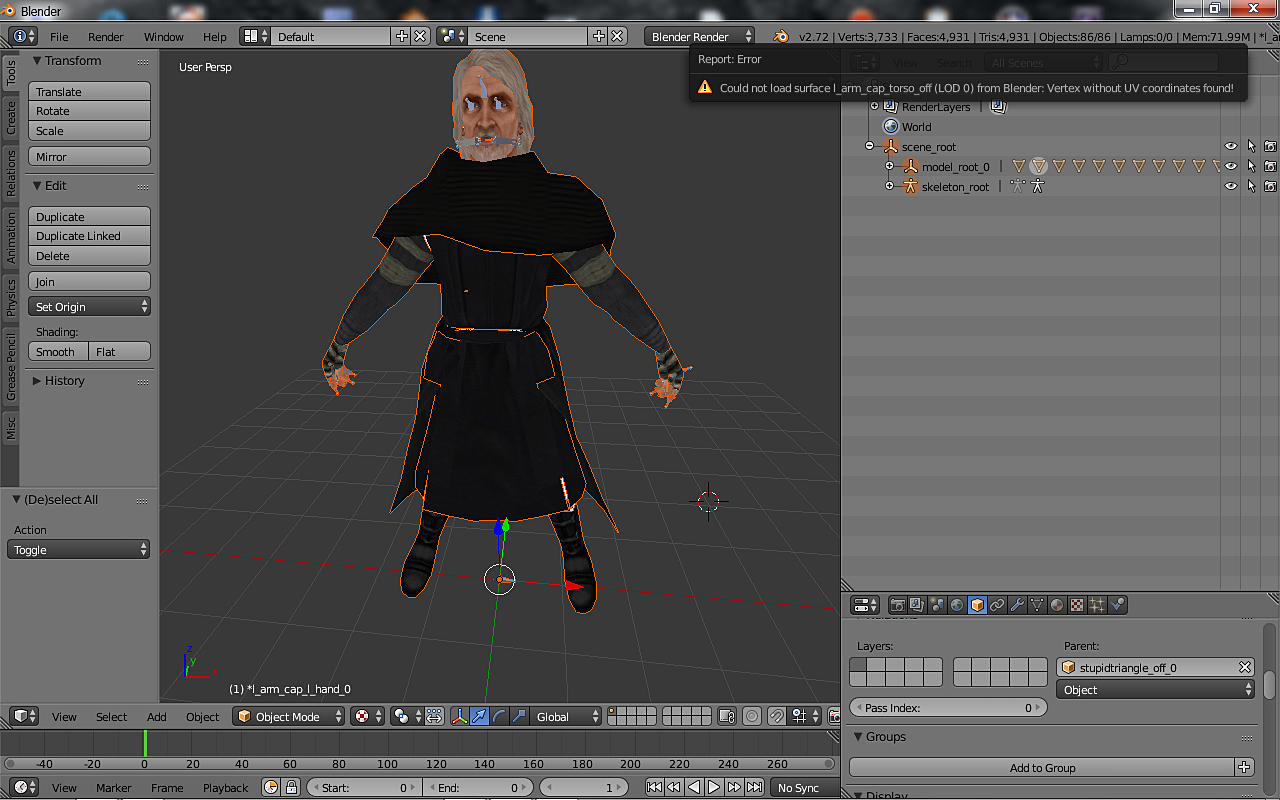This screenshot has height=800, width=1280.
Task: Open the viewport Add menu
Action: tap(157, 717)
